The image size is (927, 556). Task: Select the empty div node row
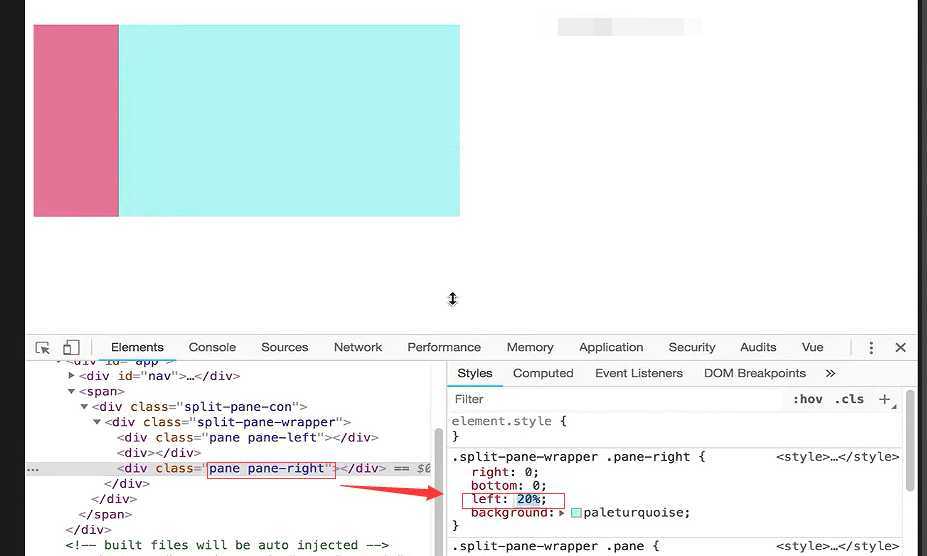[159, 453]
